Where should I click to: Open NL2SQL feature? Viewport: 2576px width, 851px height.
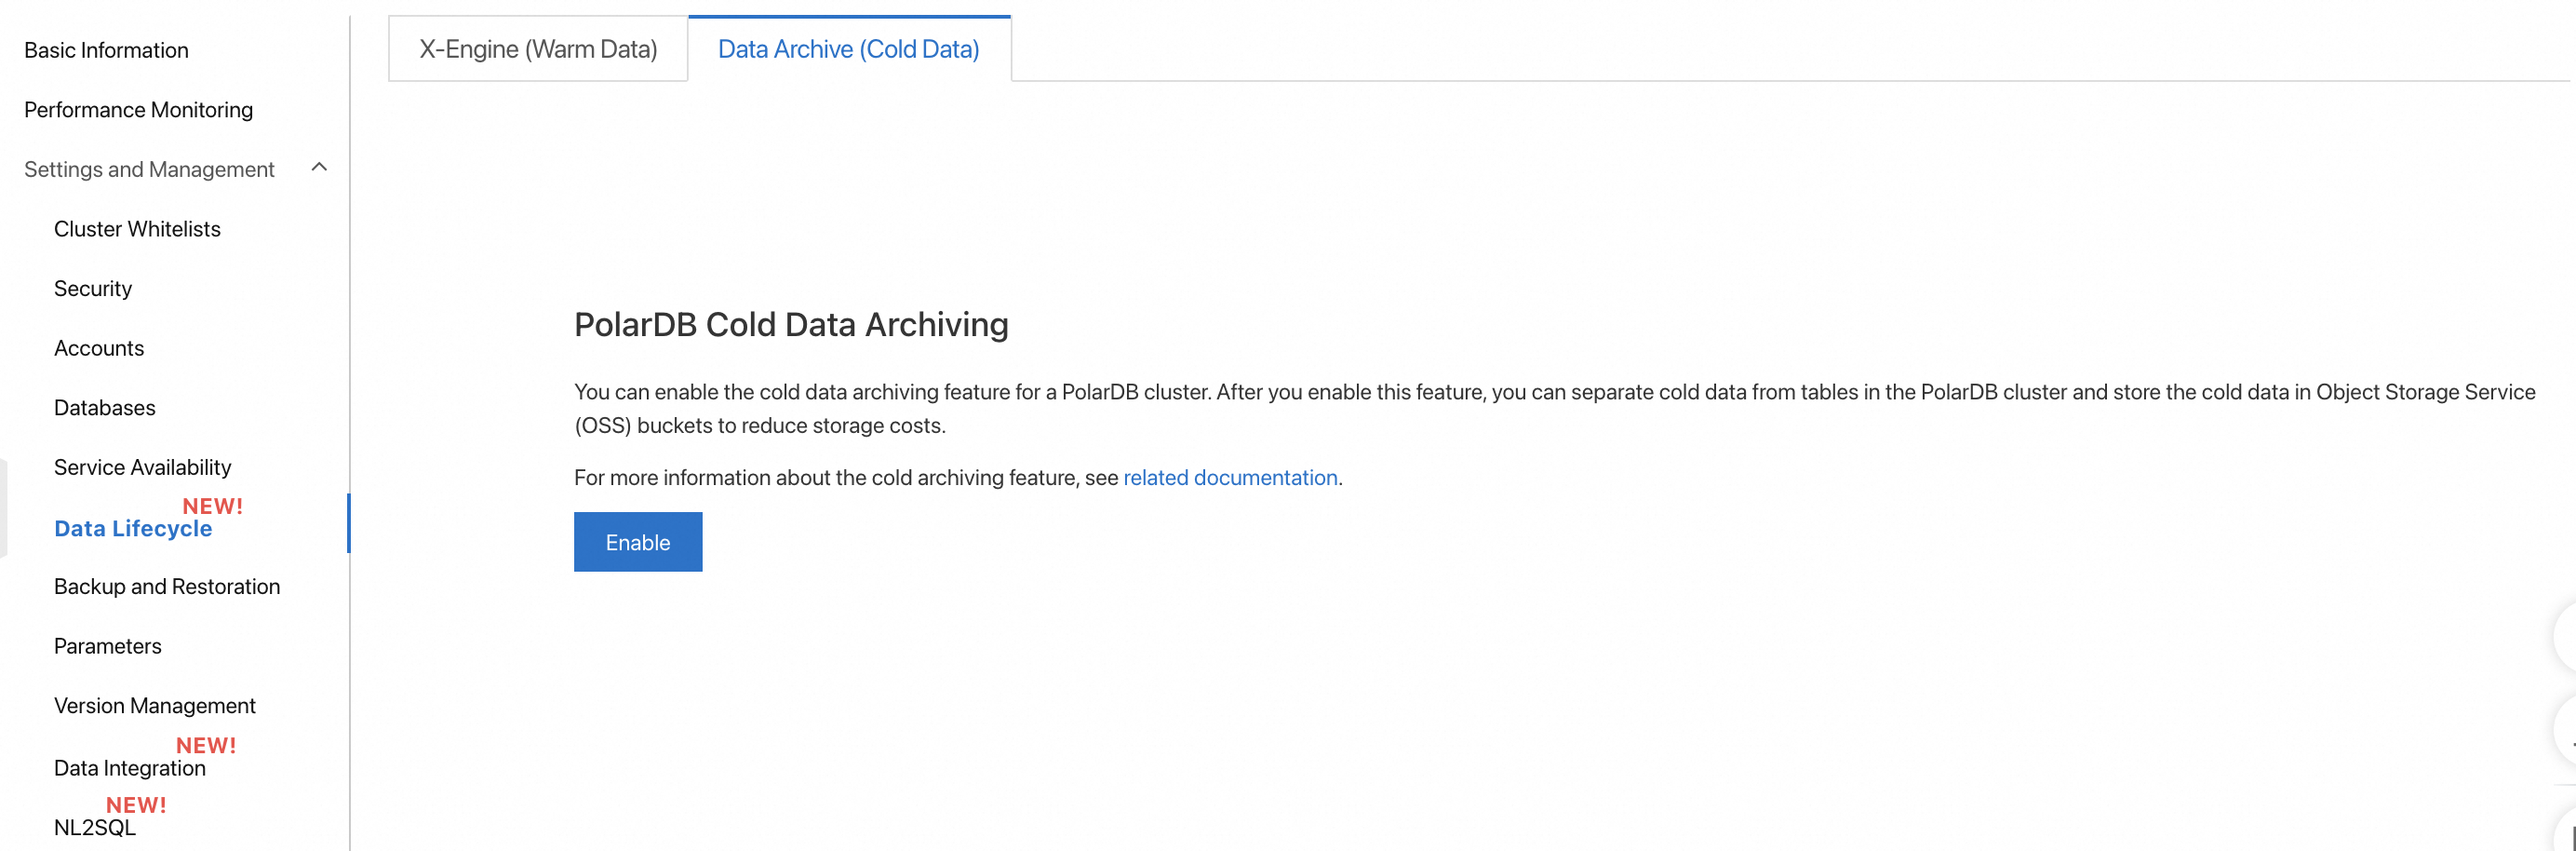click(95, 828)
